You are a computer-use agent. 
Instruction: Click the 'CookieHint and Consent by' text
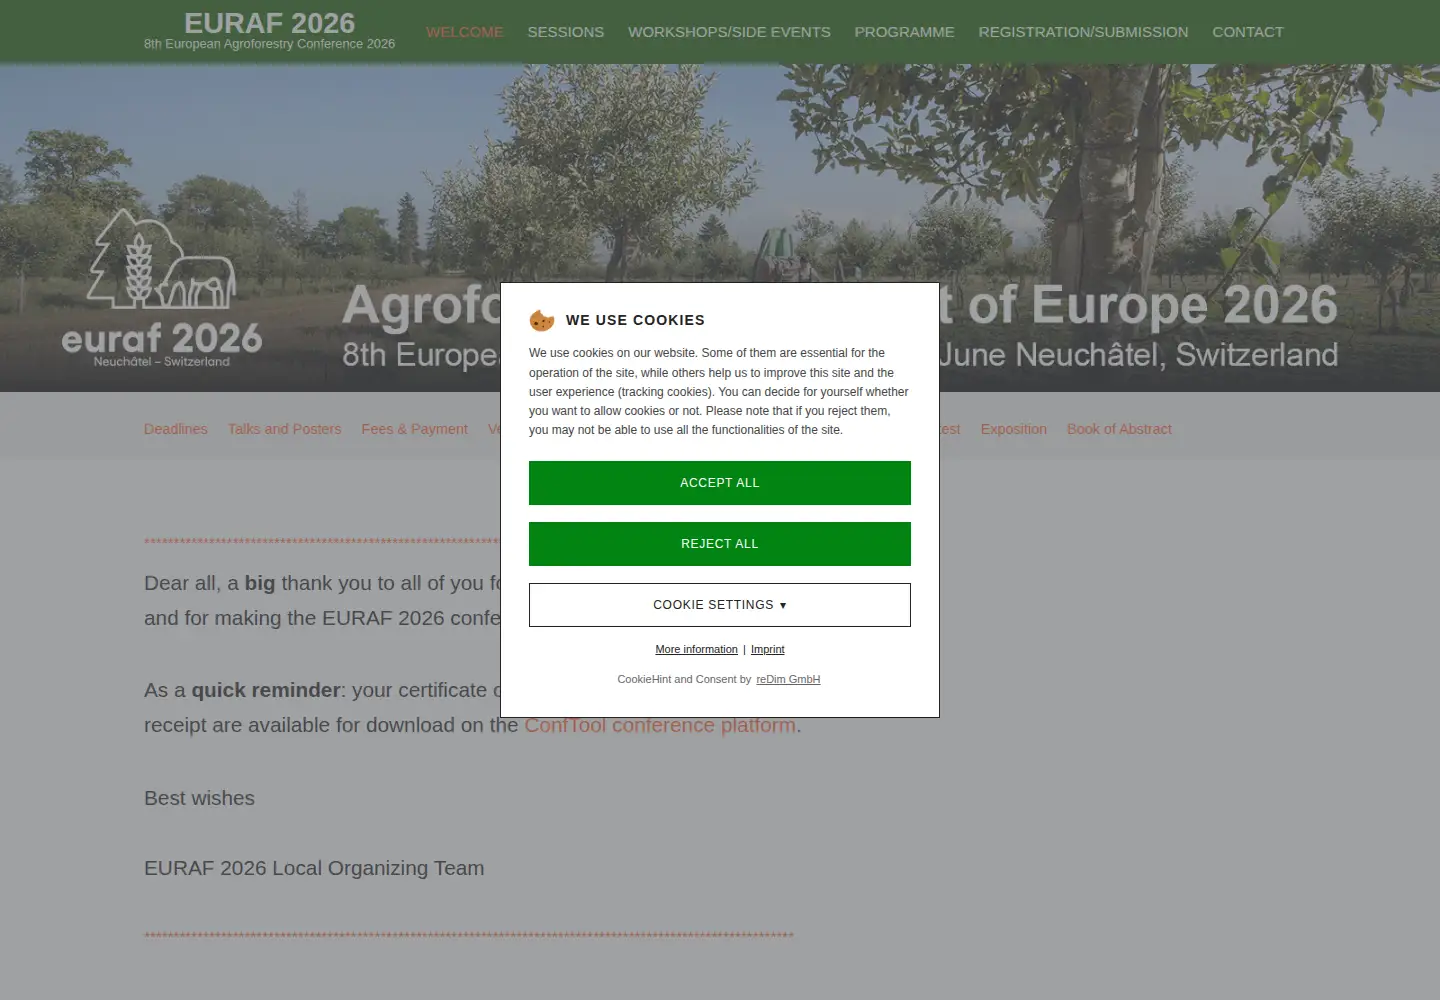tap(684, 680)
